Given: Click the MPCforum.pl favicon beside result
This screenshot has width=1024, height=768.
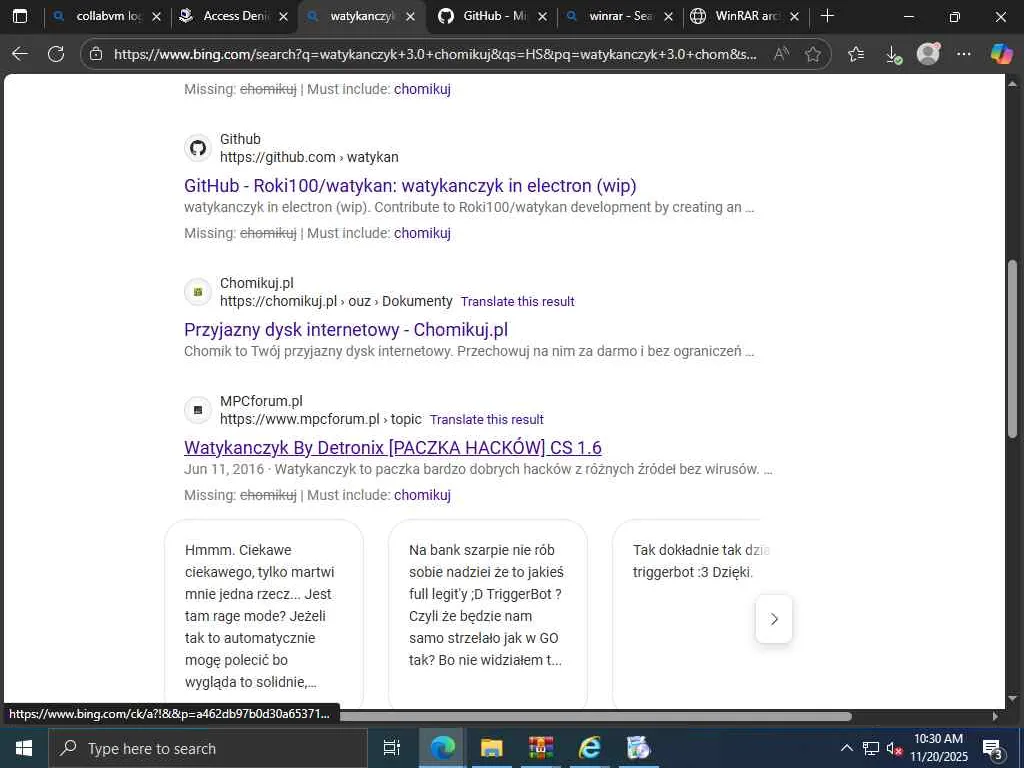Looking at the screenshot, I should click(198, 410).
